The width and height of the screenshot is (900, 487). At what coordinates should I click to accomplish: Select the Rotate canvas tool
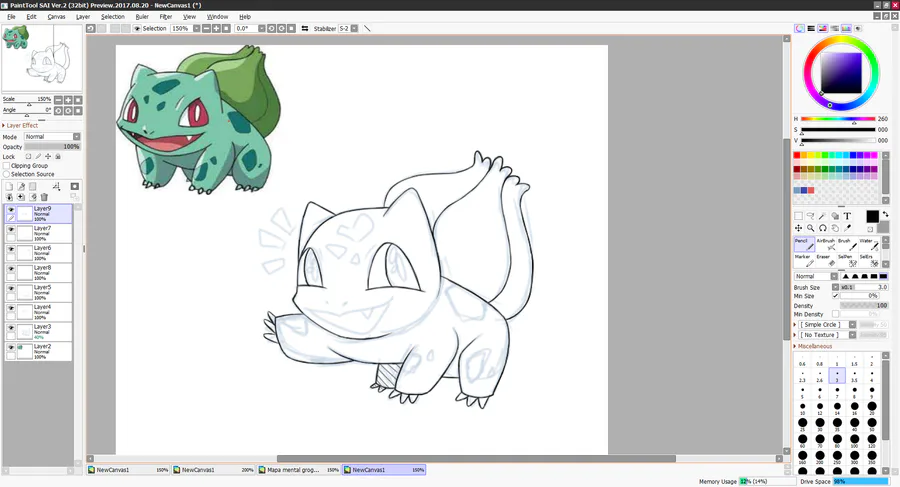(823, 228)
